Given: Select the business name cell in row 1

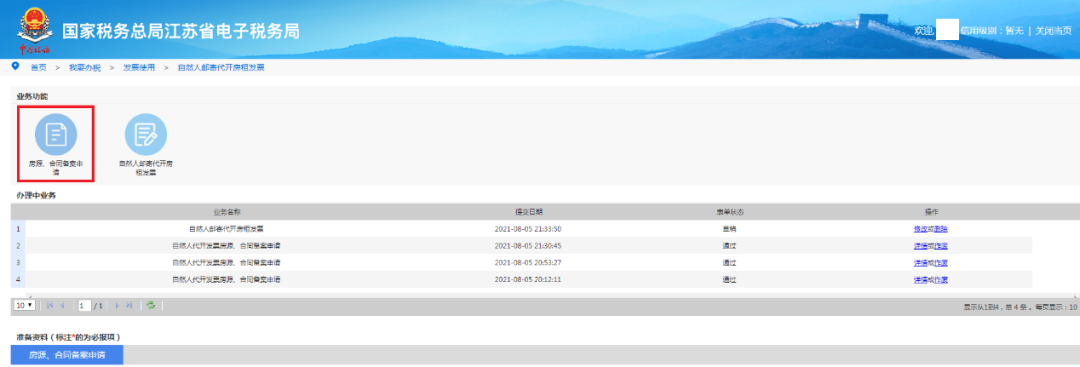Looking at the screenshot, I should (x=227, y=229).
